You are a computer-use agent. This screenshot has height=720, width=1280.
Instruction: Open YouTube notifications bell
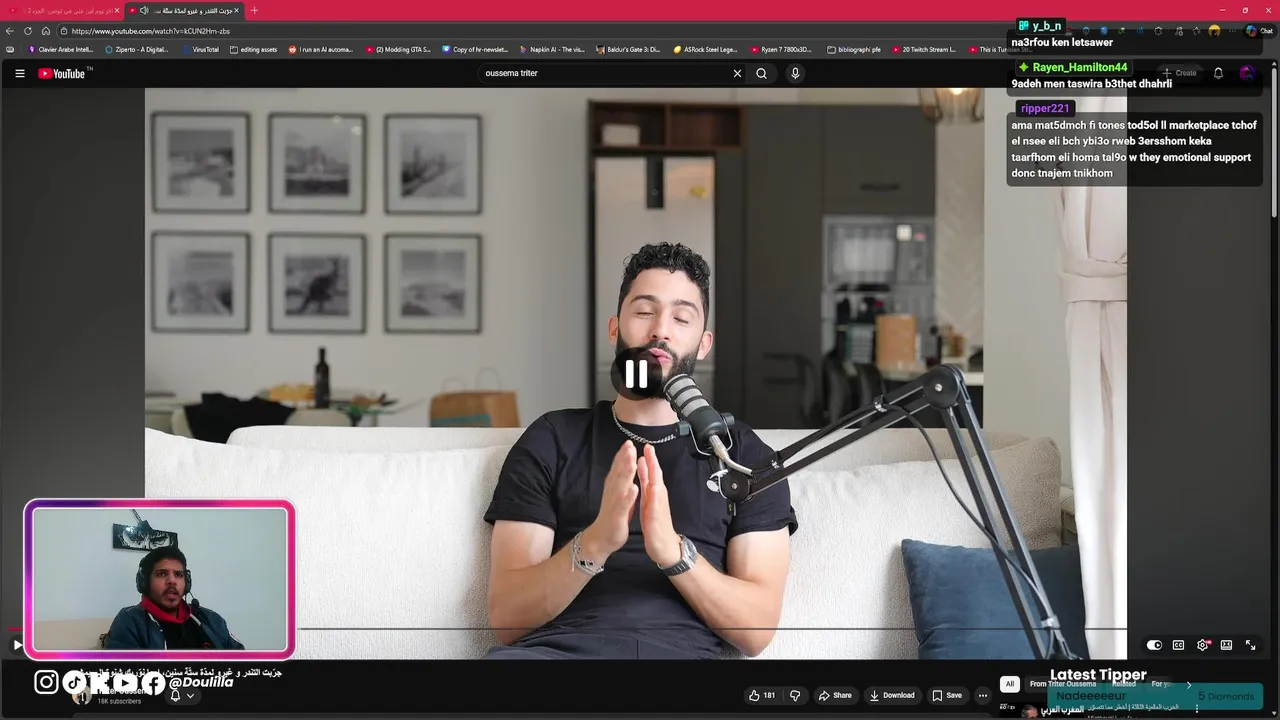(x=1218, y=73)
